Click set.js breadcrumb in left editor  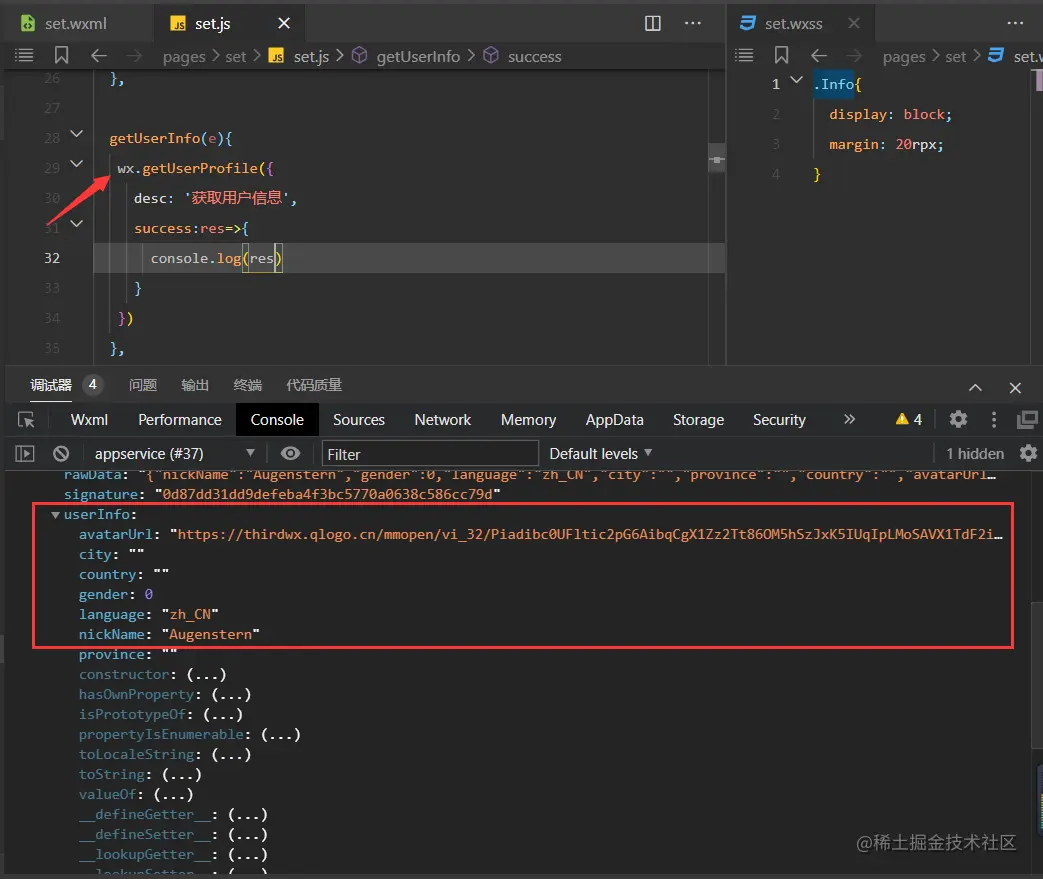click(x=311, y=57)
